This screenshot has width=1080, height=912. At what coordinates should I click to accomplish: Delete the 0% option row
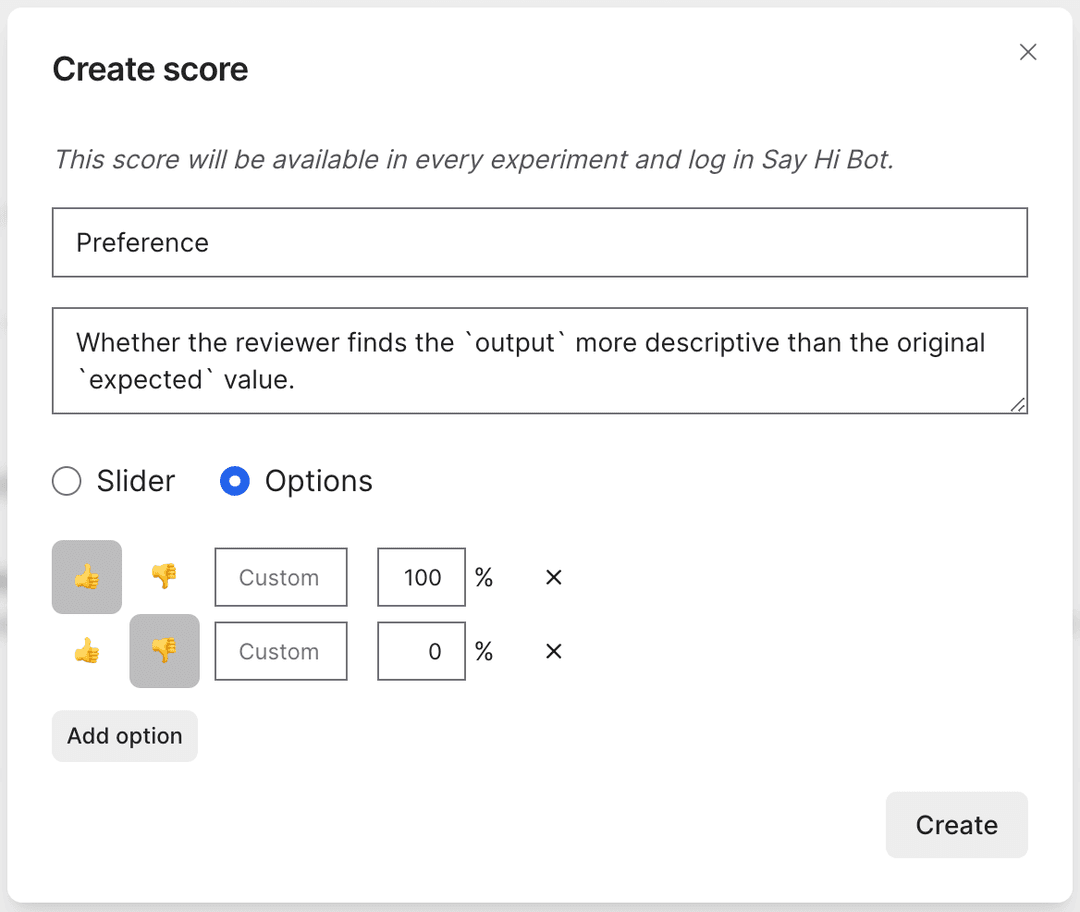pos(554,652)
